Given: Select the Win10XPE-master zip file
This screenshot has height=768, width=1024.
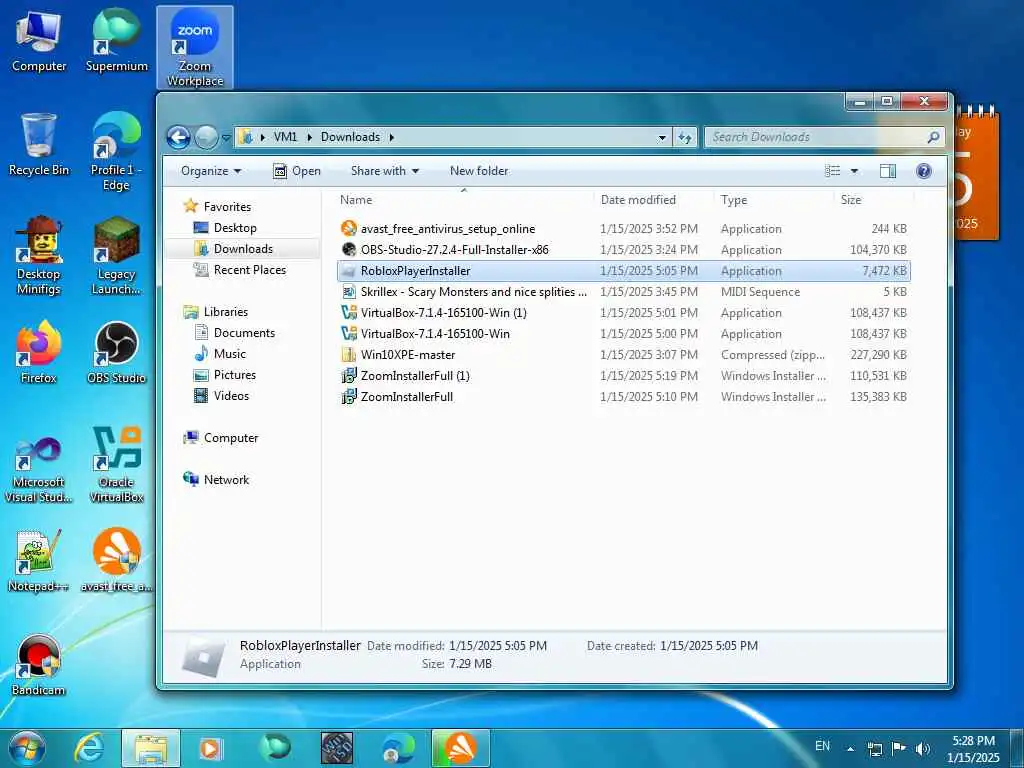Looking at the screenshot, I should click(624, 355).
